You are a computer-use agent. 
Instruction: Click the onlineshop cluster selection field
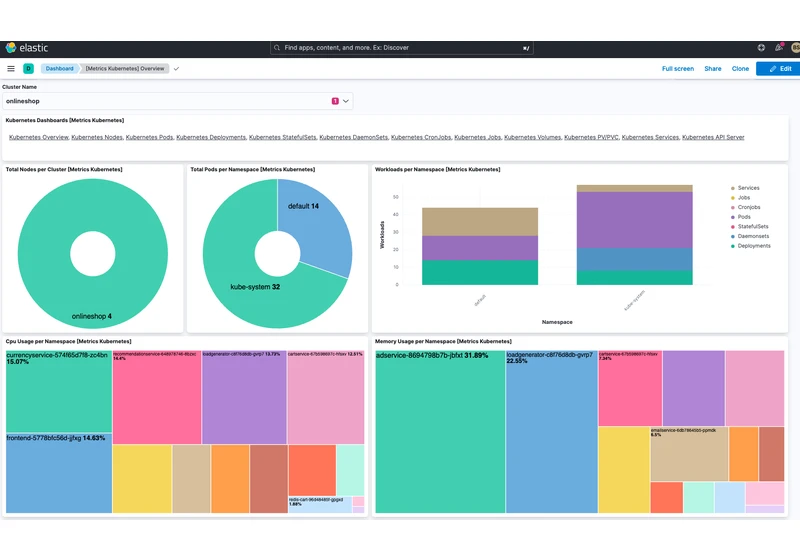178,101
